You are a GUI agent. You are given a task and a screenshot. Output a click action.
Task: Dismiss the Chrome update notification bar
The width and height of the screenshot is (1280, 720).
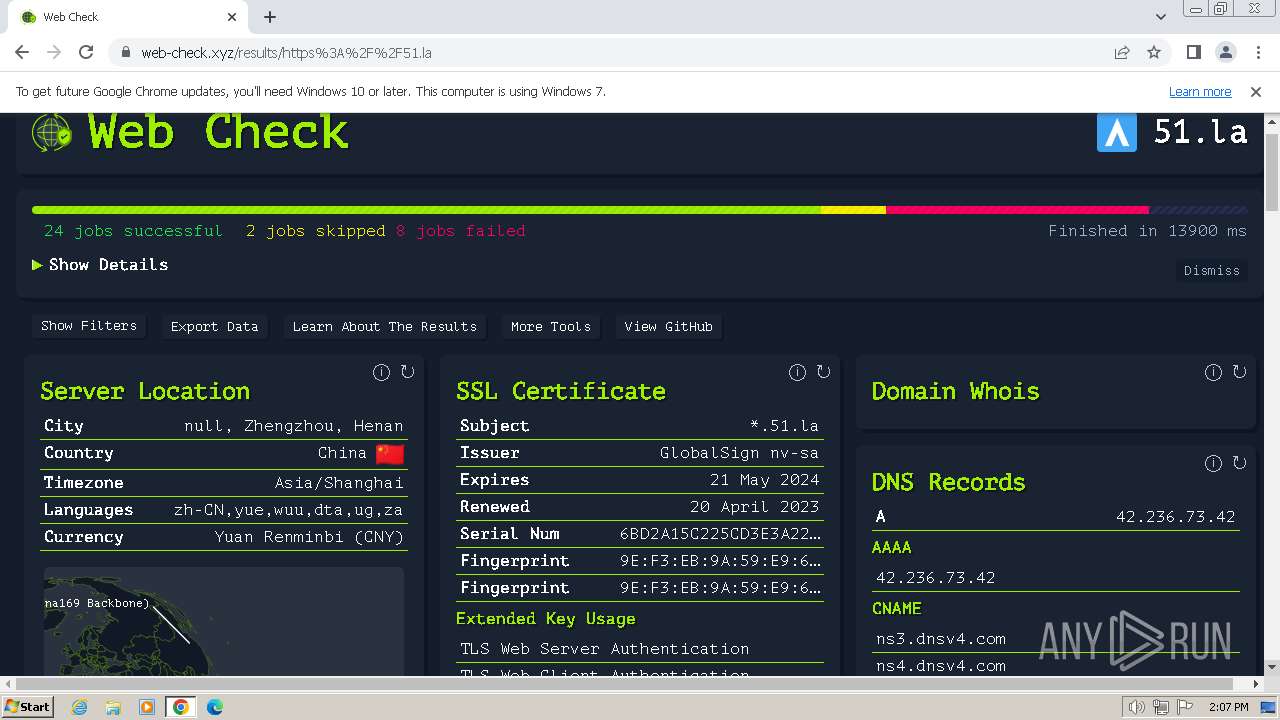1256,91
